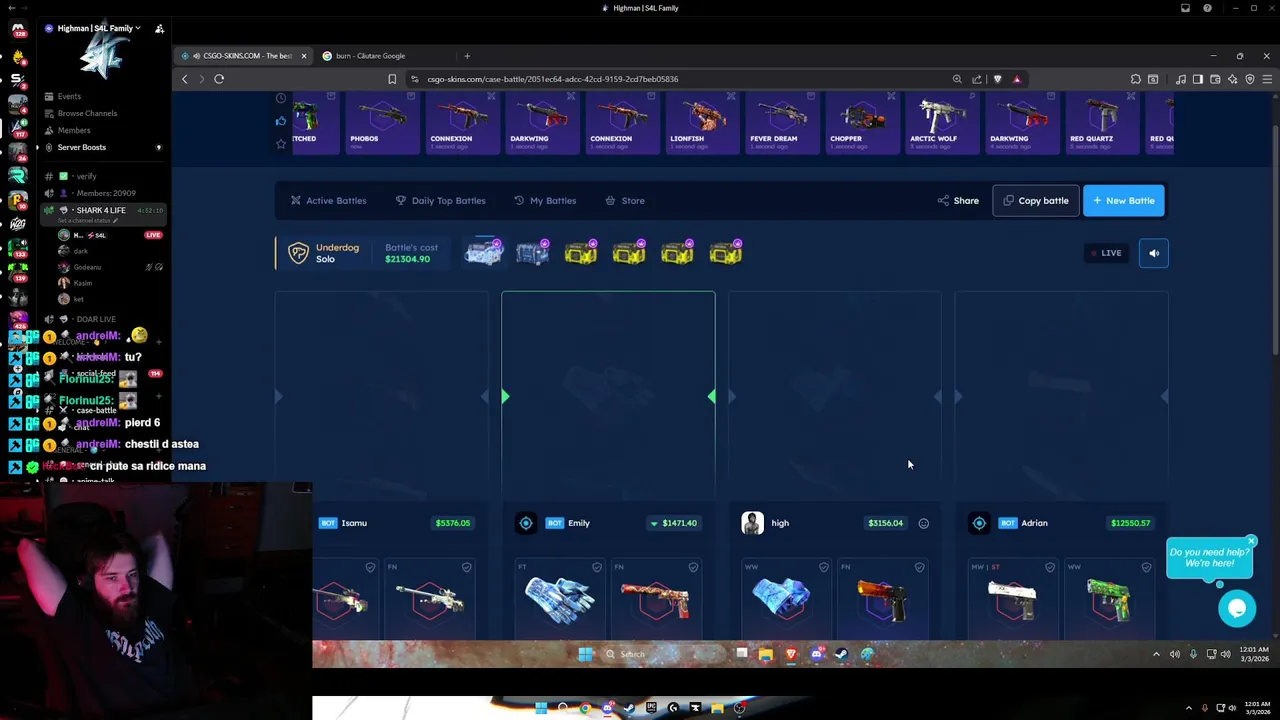Click player high's avatar
This screenshot has height=720, width=1280.
click(x=753, y=523)
